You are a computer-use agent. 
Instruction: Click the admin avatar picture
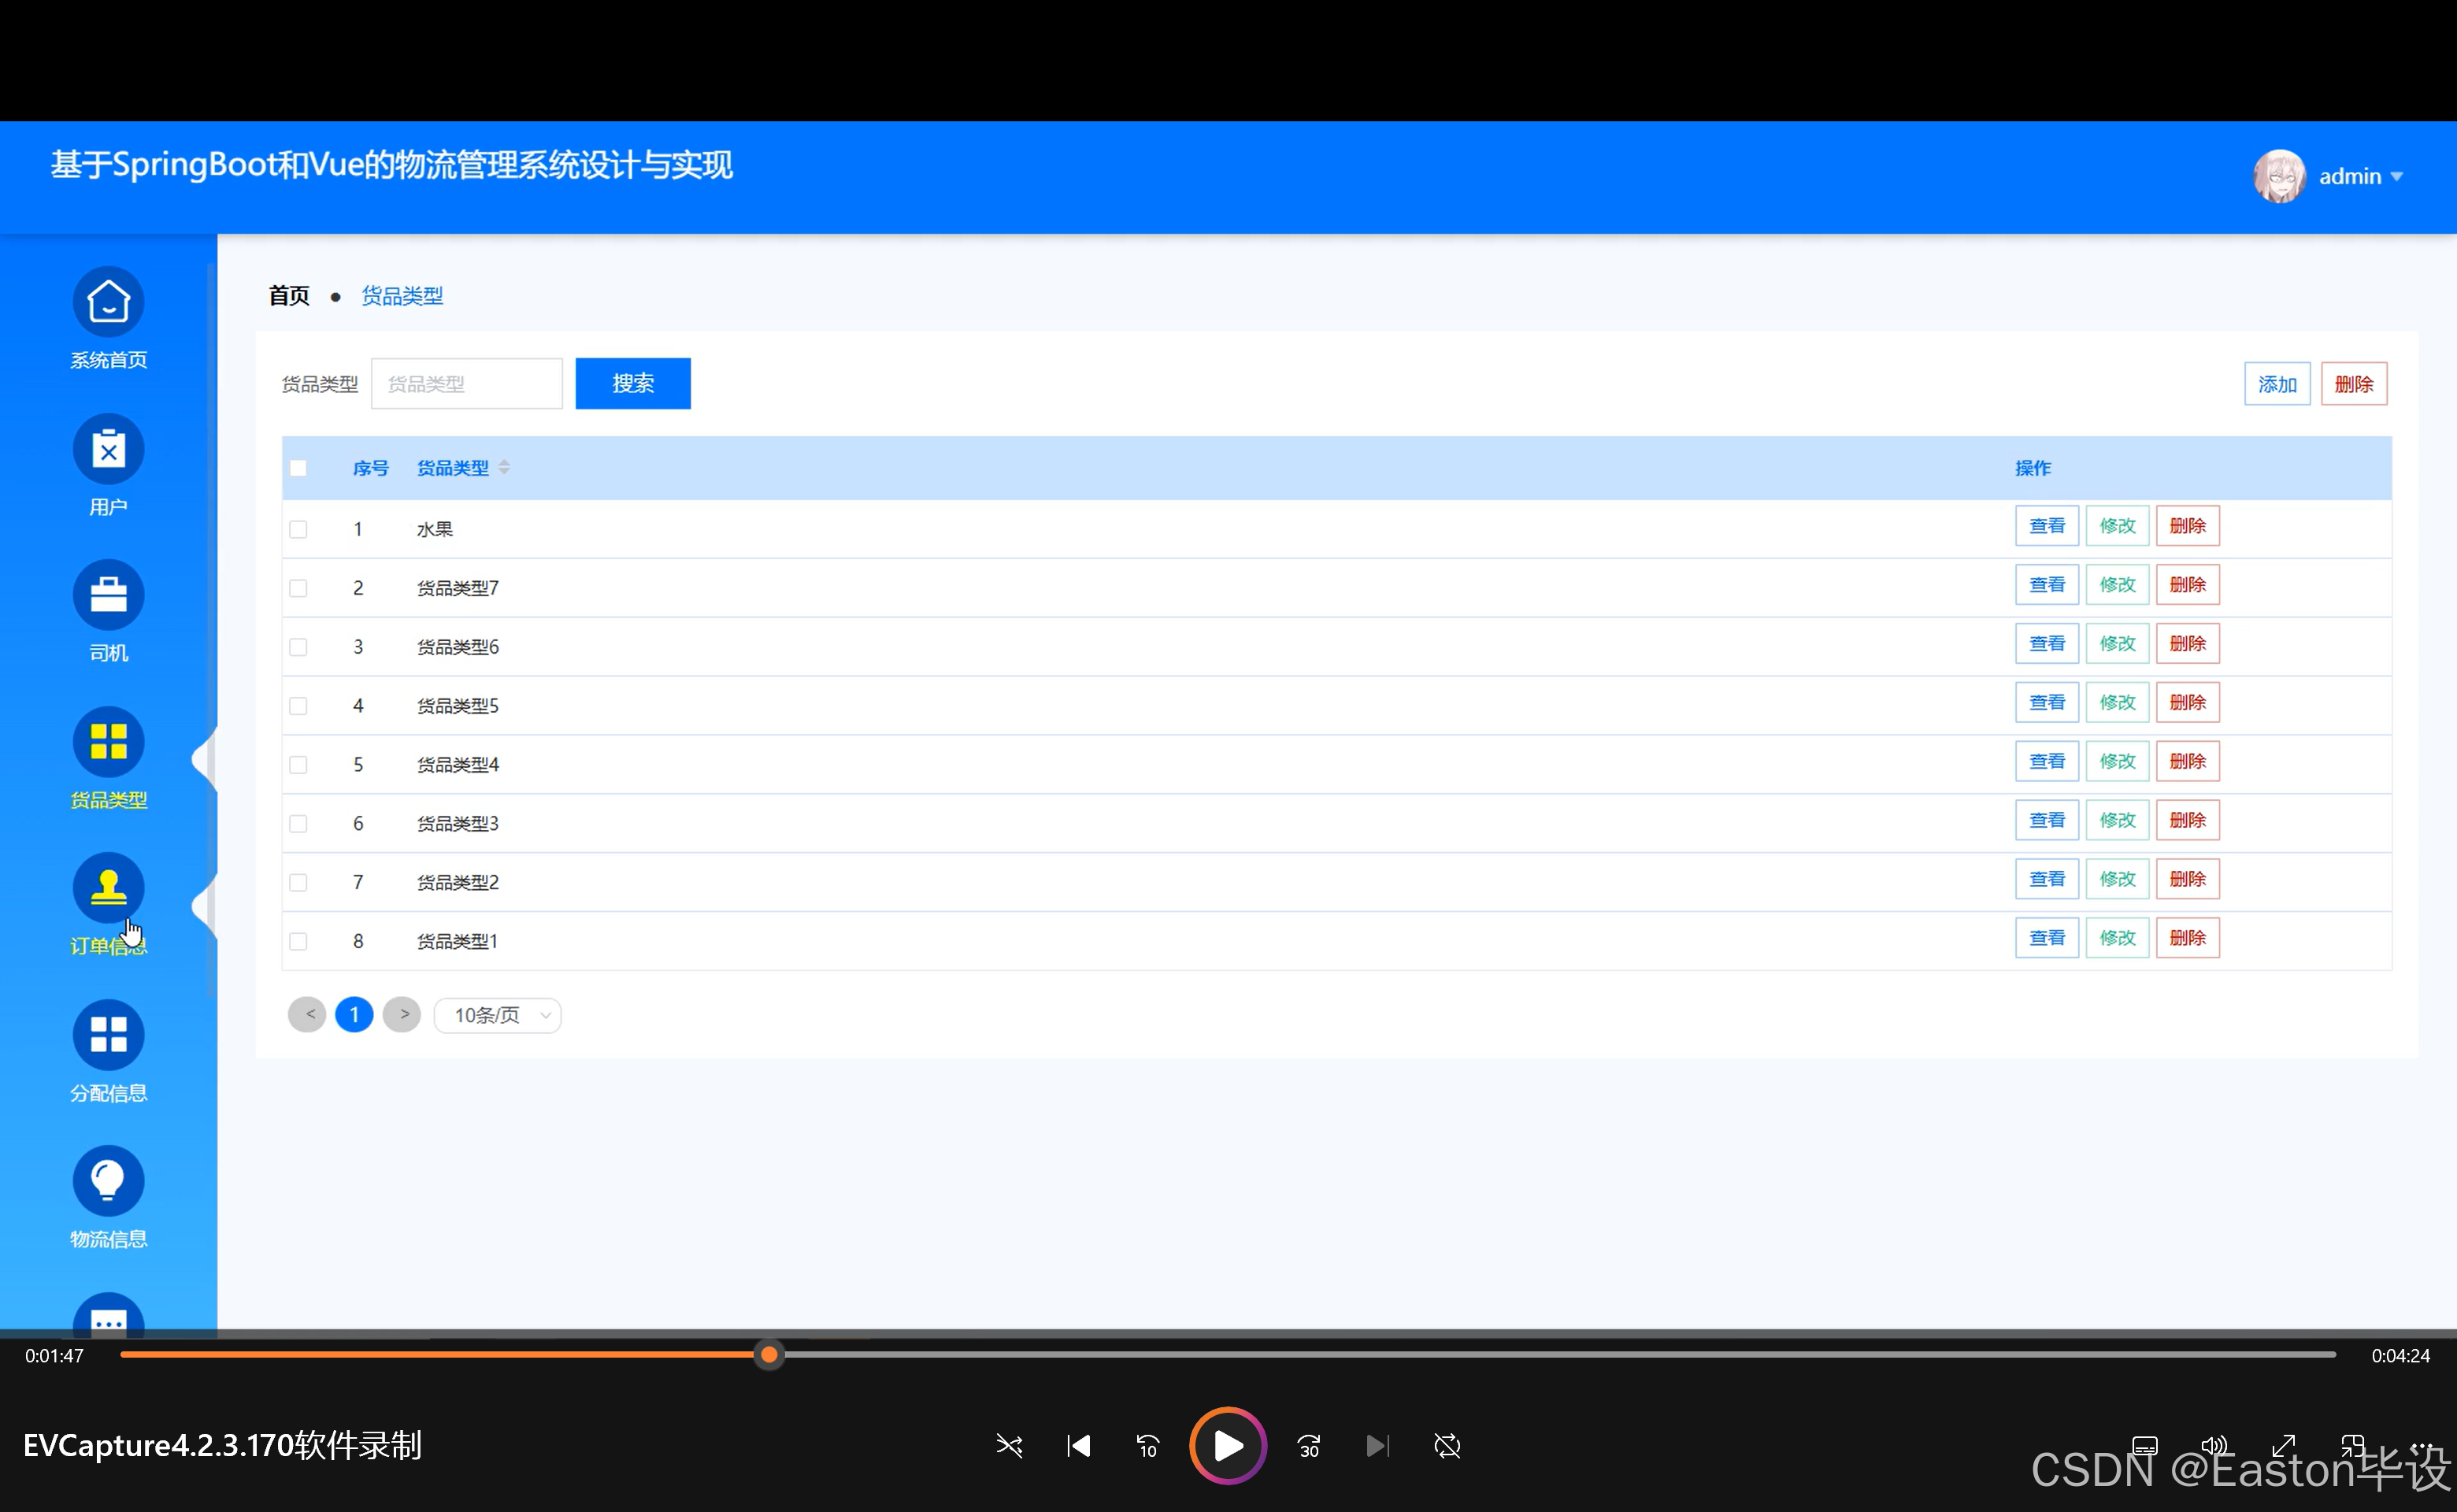(x=2279, y=176)
